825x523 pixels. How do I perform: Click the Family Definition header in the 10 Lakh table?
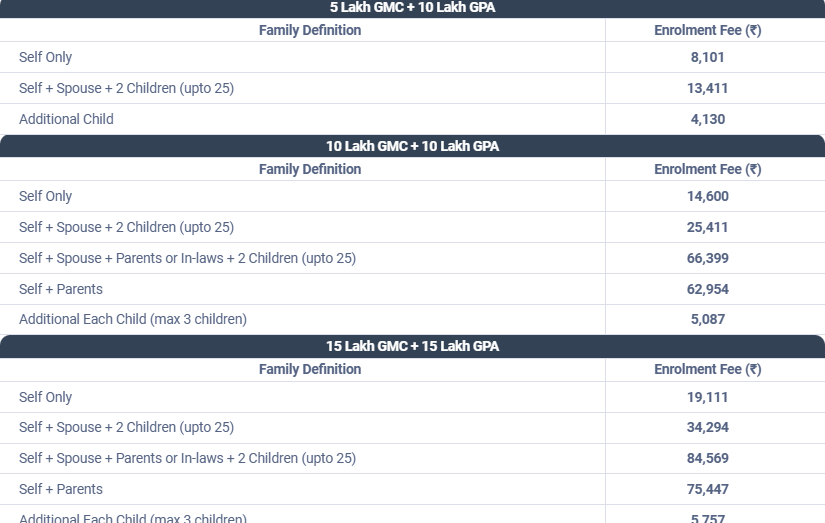pyautogui.click(x=310, y=169)
